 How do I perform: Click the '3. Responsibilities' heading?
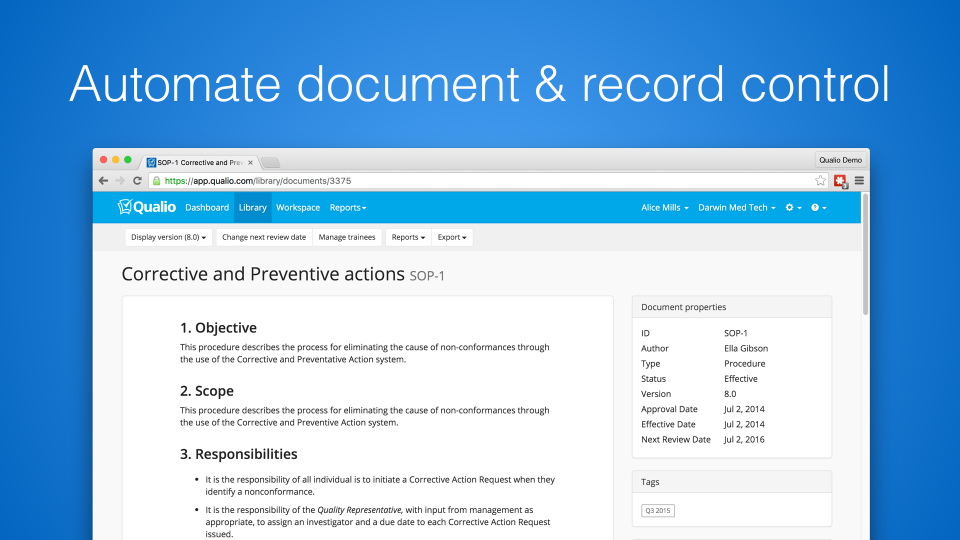point(238,454)
